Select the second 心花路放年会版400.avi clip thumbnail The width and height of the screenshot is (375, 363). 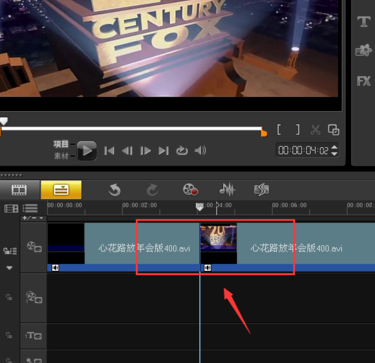pos(218,238)
